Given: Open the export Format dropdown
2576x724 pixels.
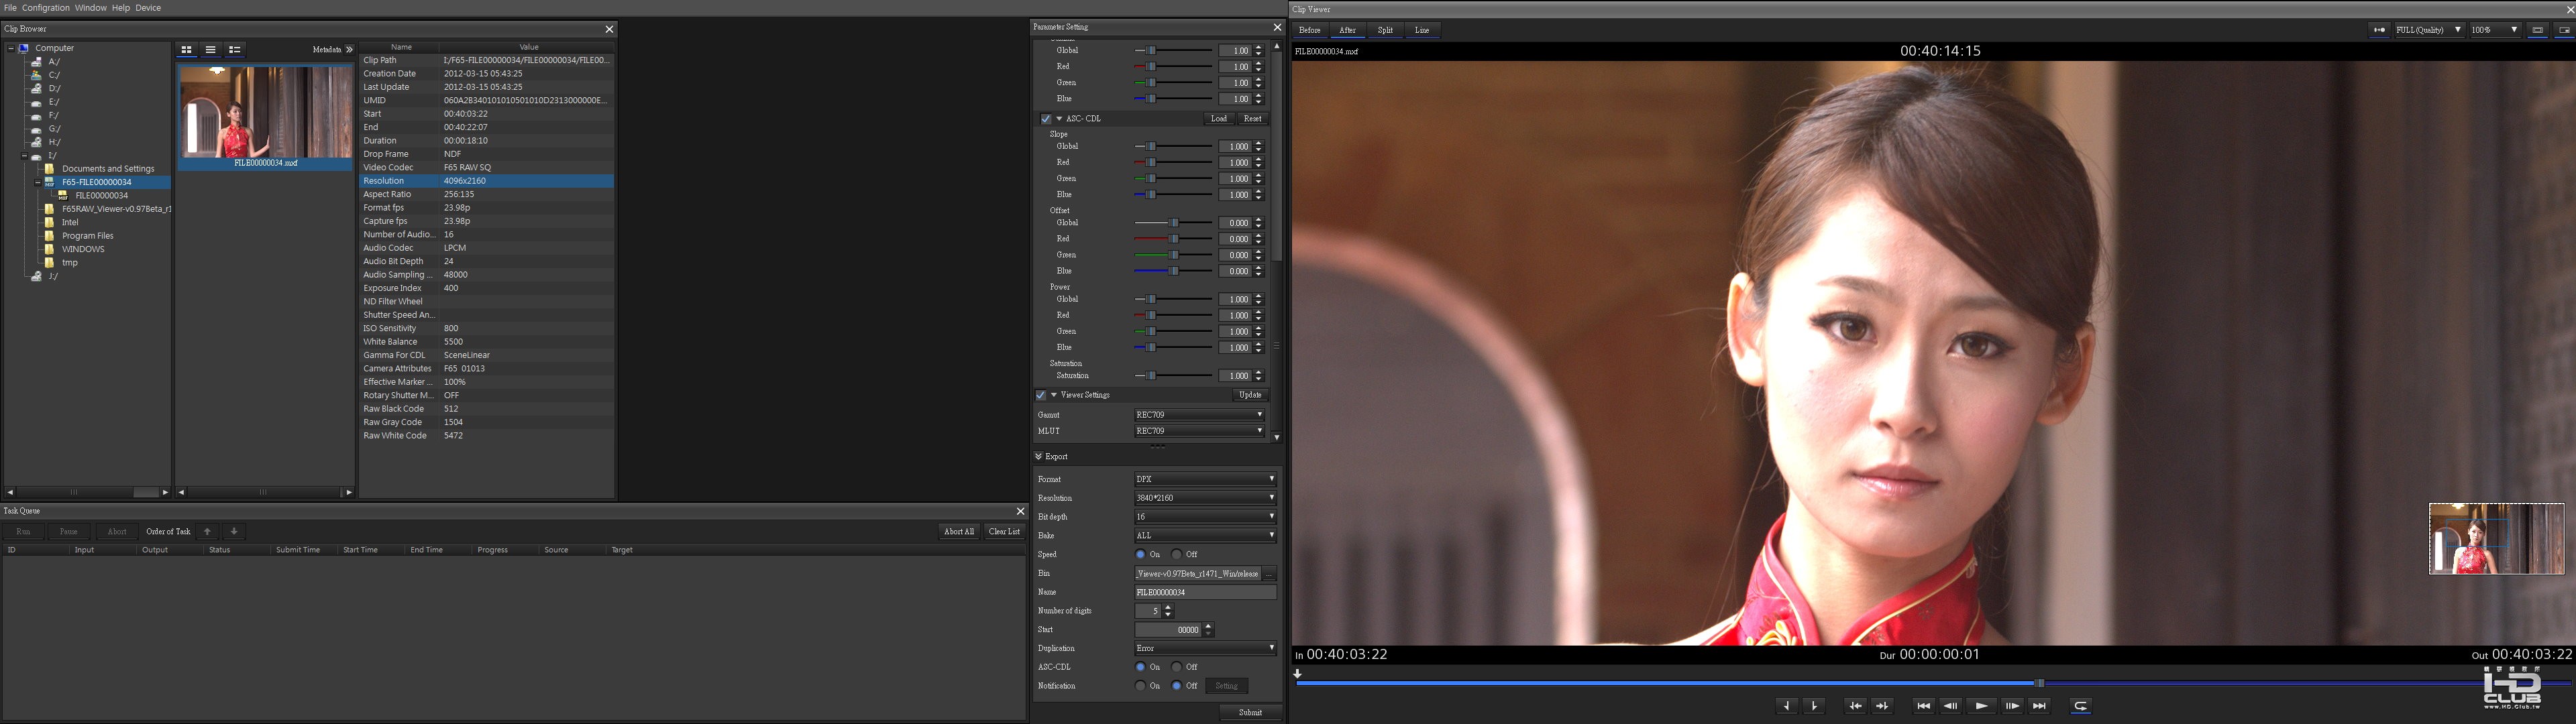Looking at the screenshot, I should tap(1205, 479).
